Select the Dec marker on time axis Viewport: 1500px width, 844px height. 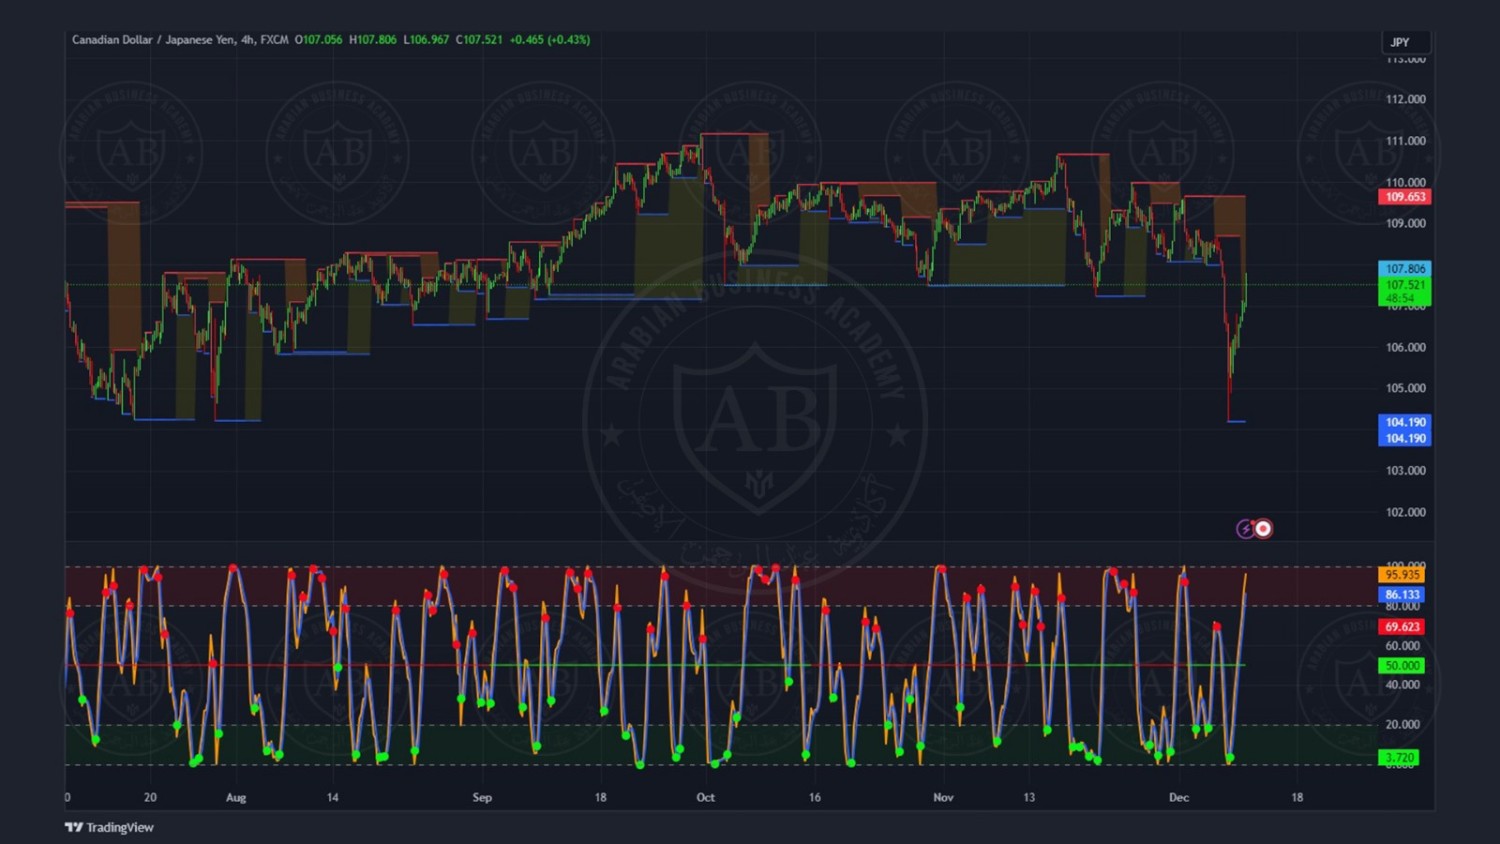point(1179,798)
